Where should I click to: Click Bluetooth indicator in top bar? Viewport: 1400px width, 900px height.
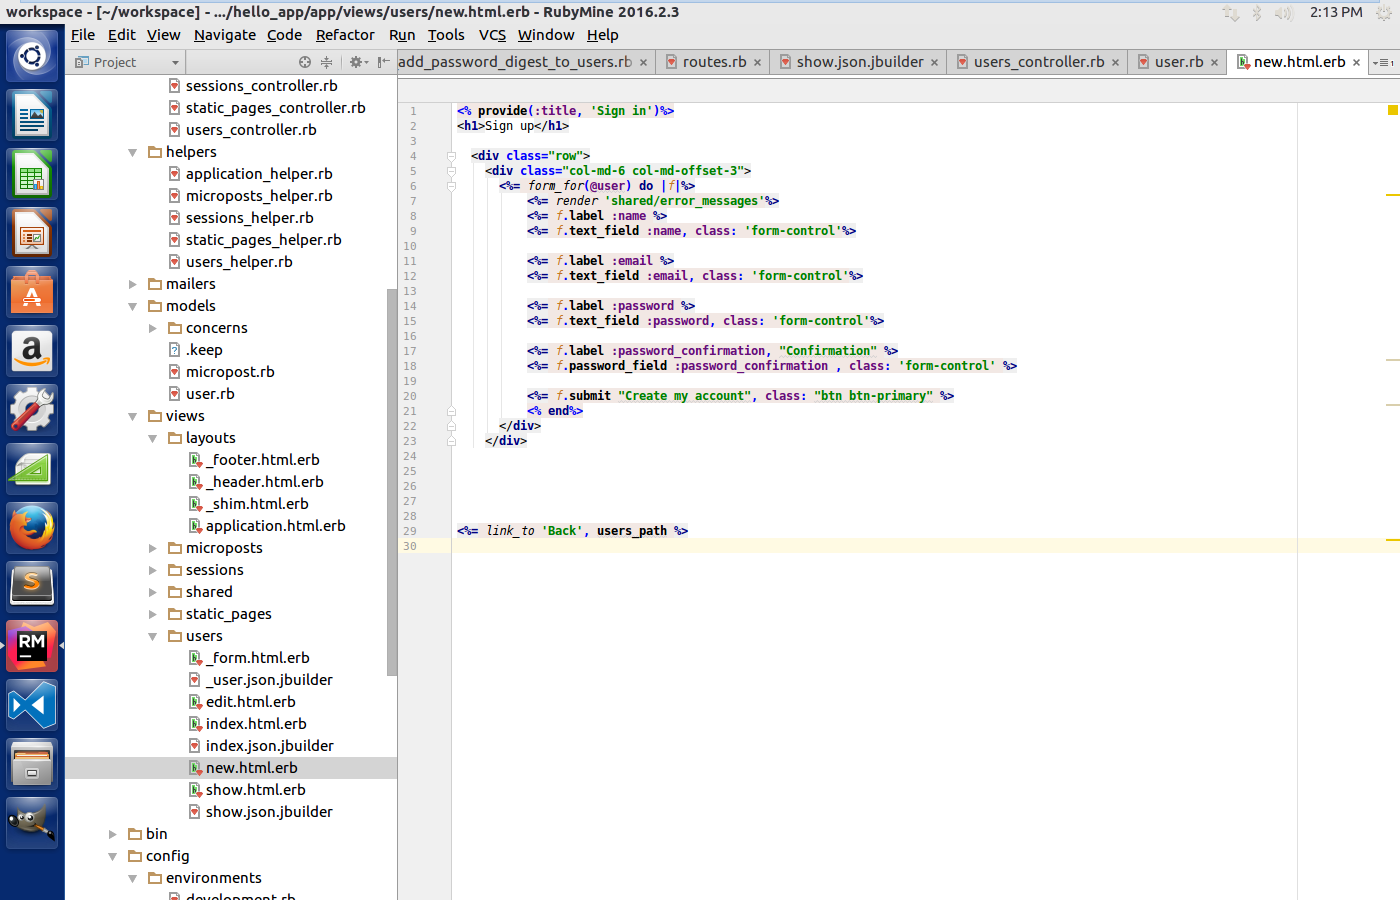[1257, 13]
